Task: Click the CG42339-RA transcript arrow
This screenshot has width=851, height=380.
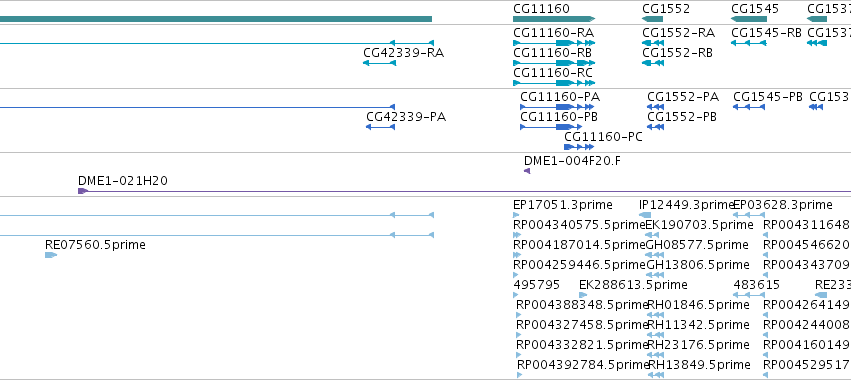Action: [x=379, y=63]
